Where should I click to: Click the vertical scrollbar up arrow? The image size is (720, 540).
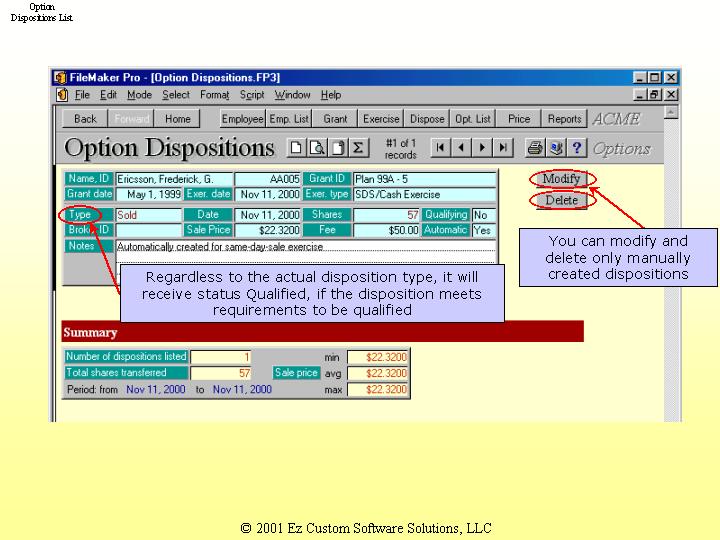(x=671, y=112)
